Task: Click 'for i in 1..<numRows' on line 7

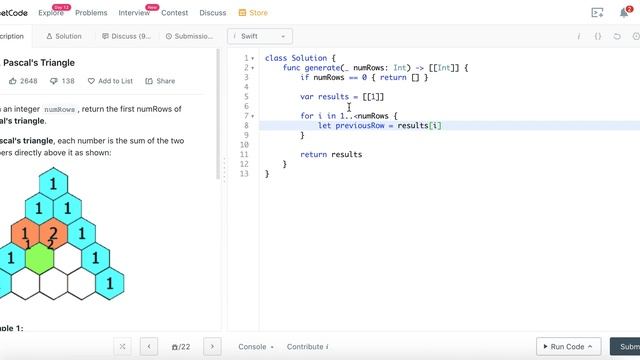Action: pos(349,116)
